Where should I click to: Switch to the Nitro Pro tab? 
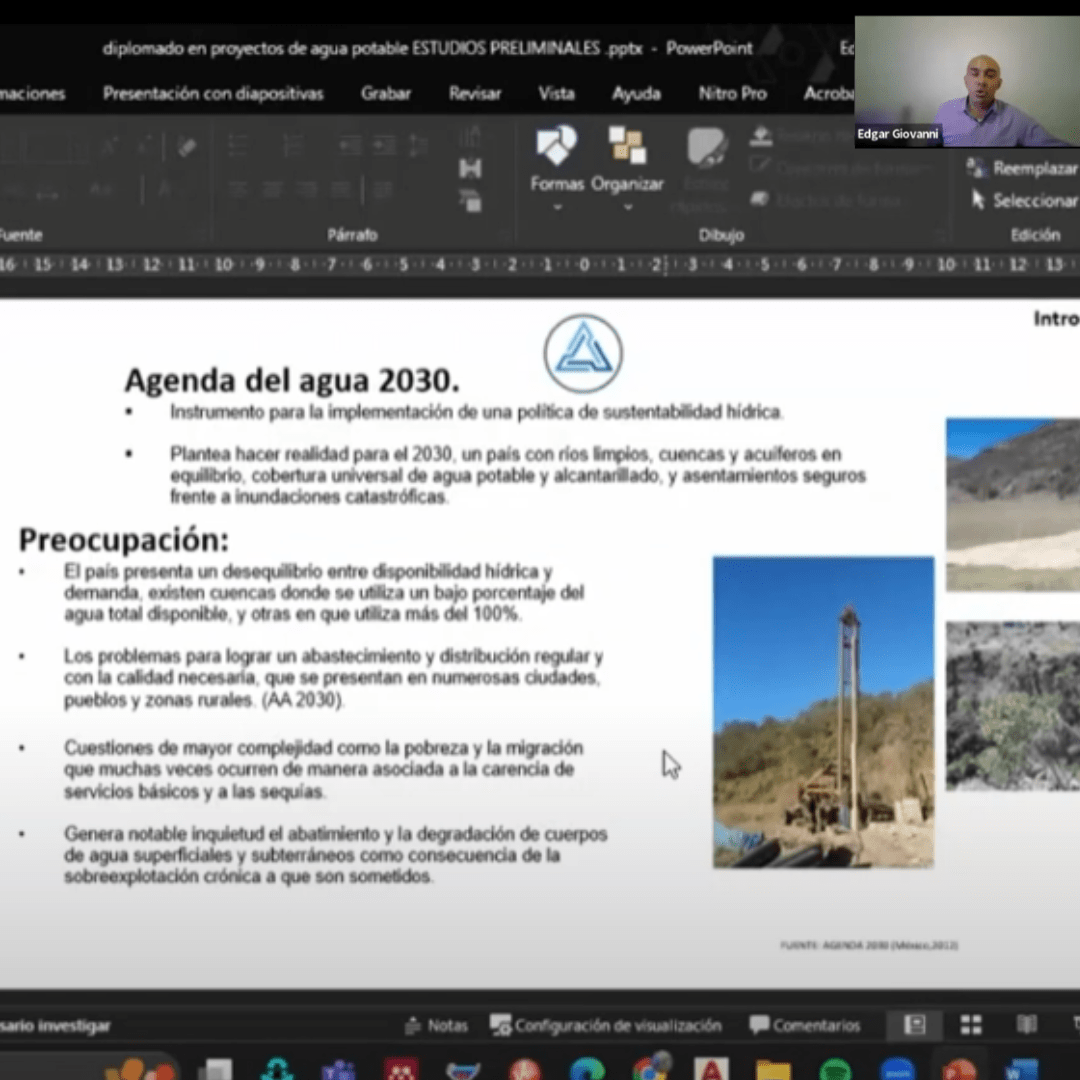click(732, 93)
